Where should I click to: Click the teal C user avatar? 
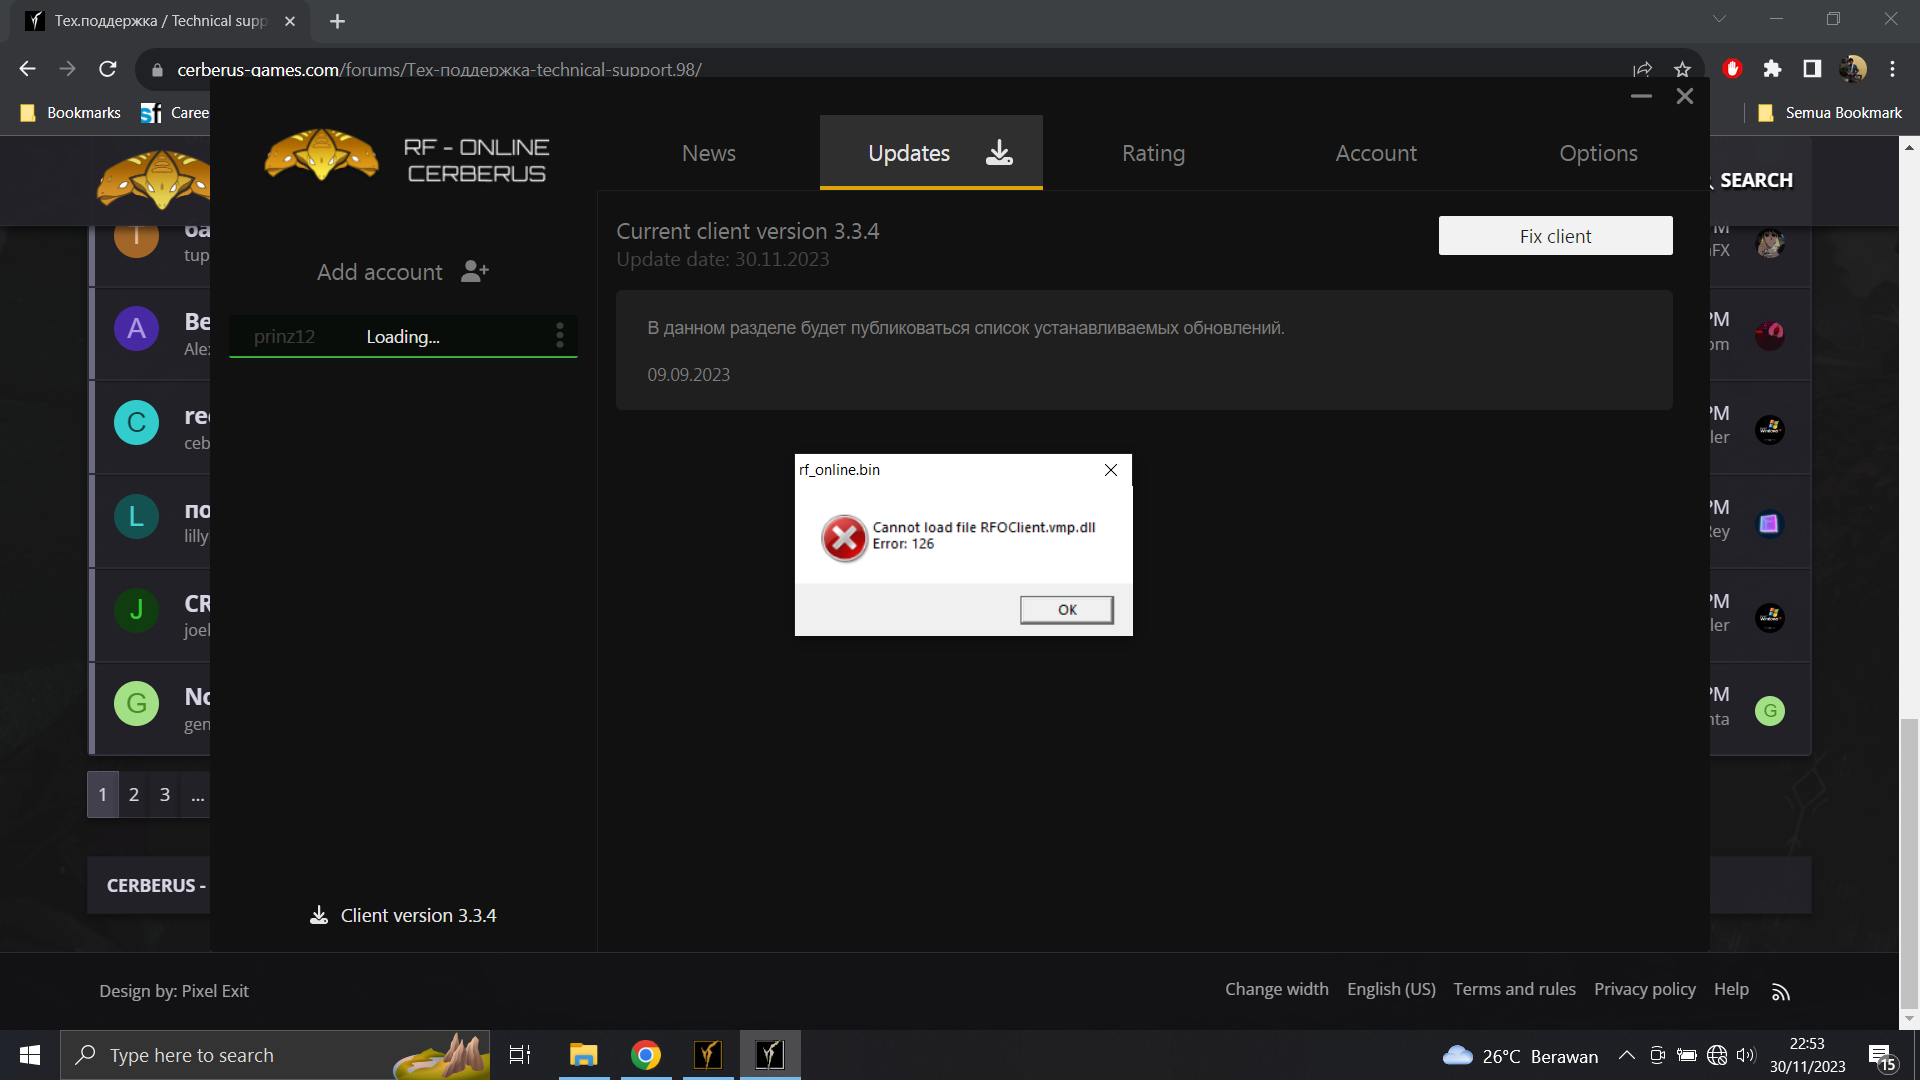pyautogui.click(x=137, y=423)
